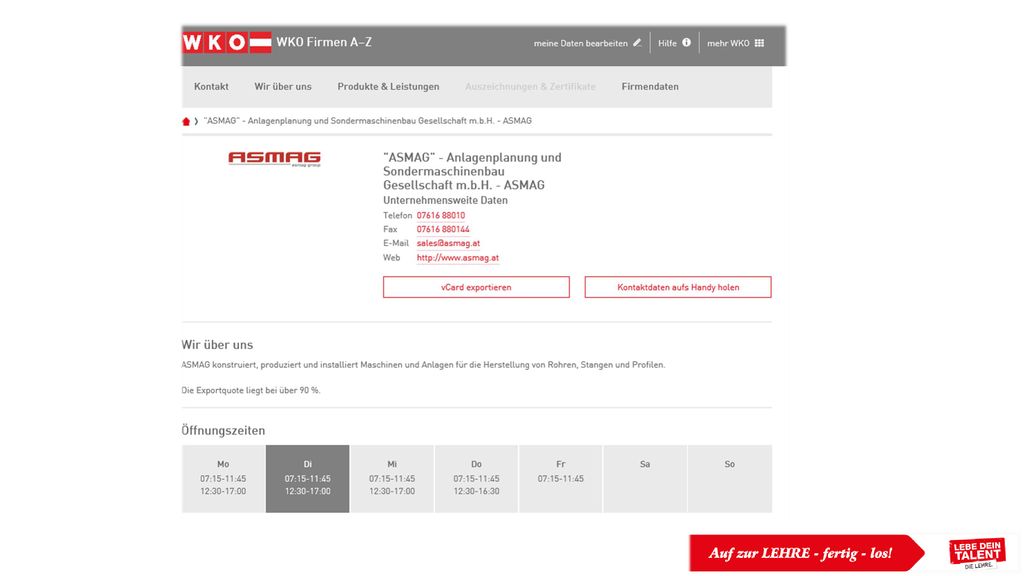The height and width of the screenshot is (576, 1024).
Task: Click the Öffnungszeiten heading
Action: (x=223, y=430)
